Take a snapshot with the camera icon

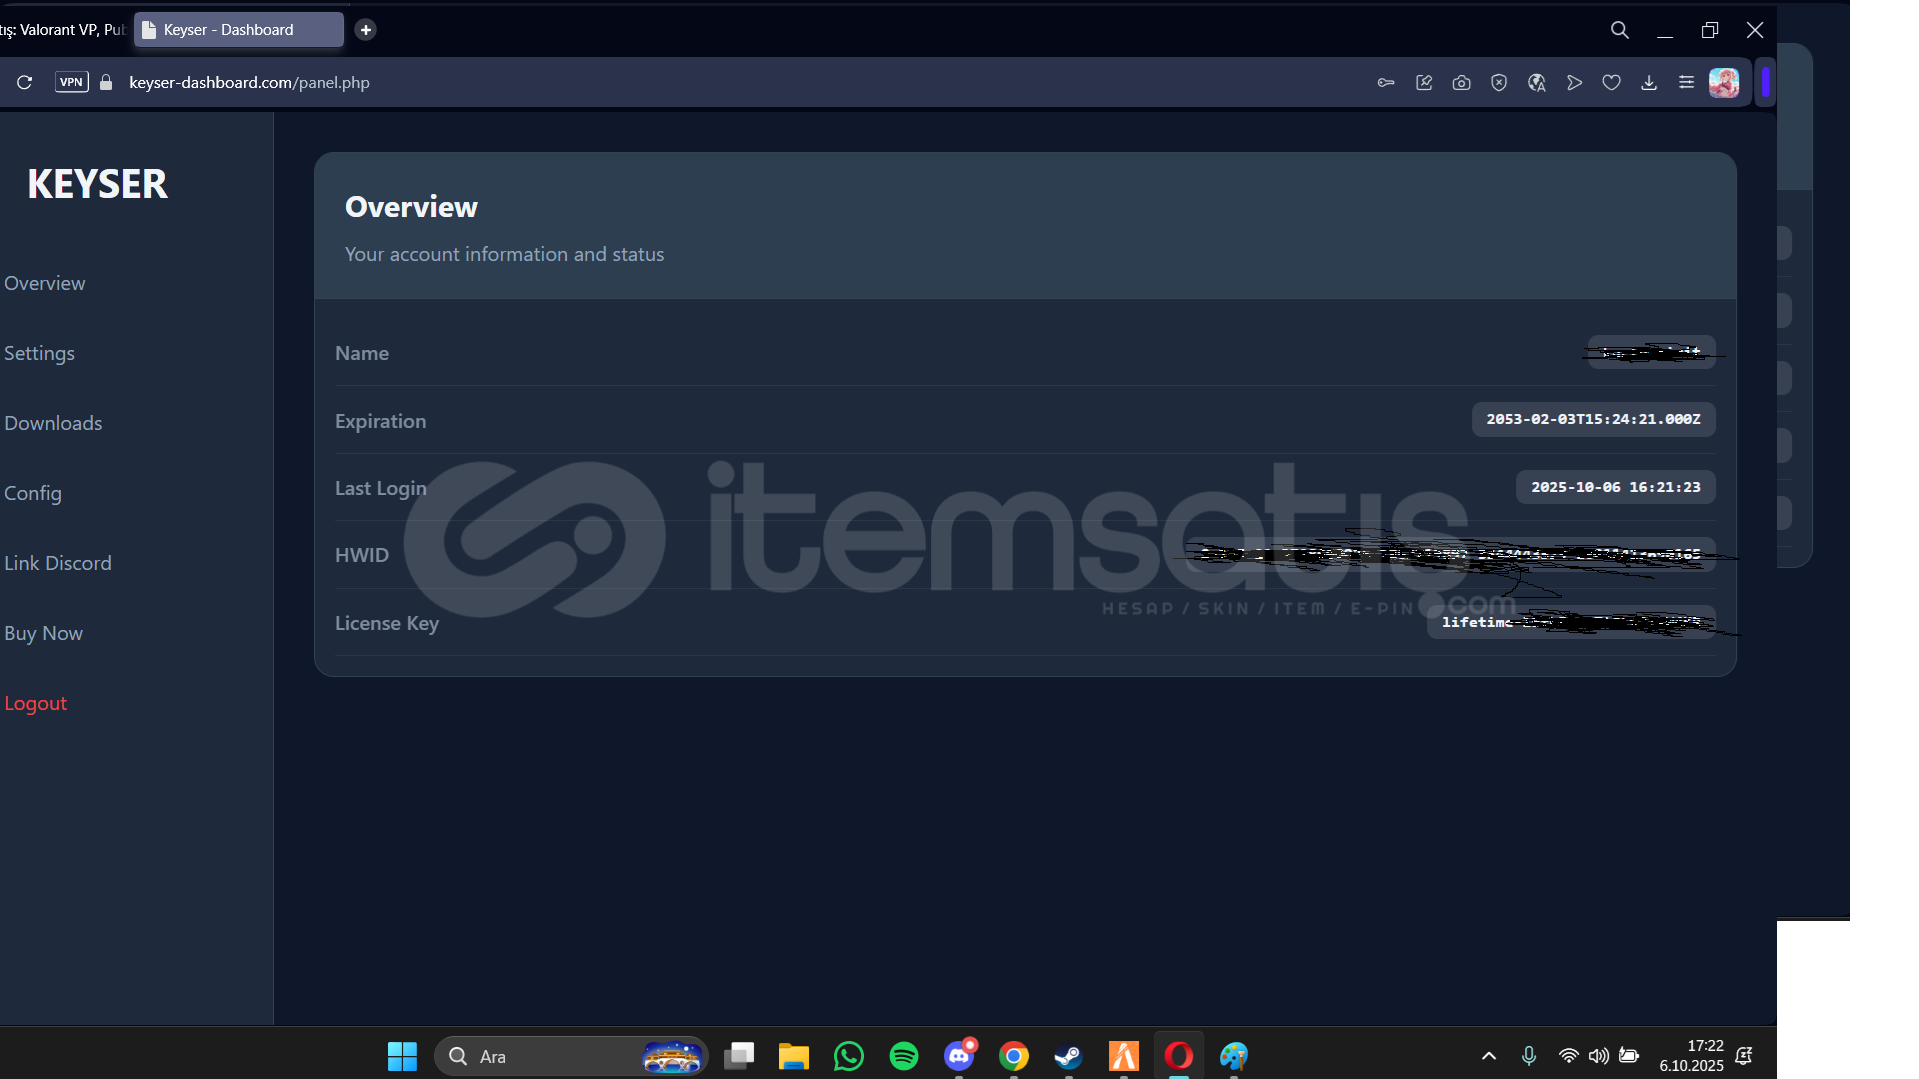1461,82
